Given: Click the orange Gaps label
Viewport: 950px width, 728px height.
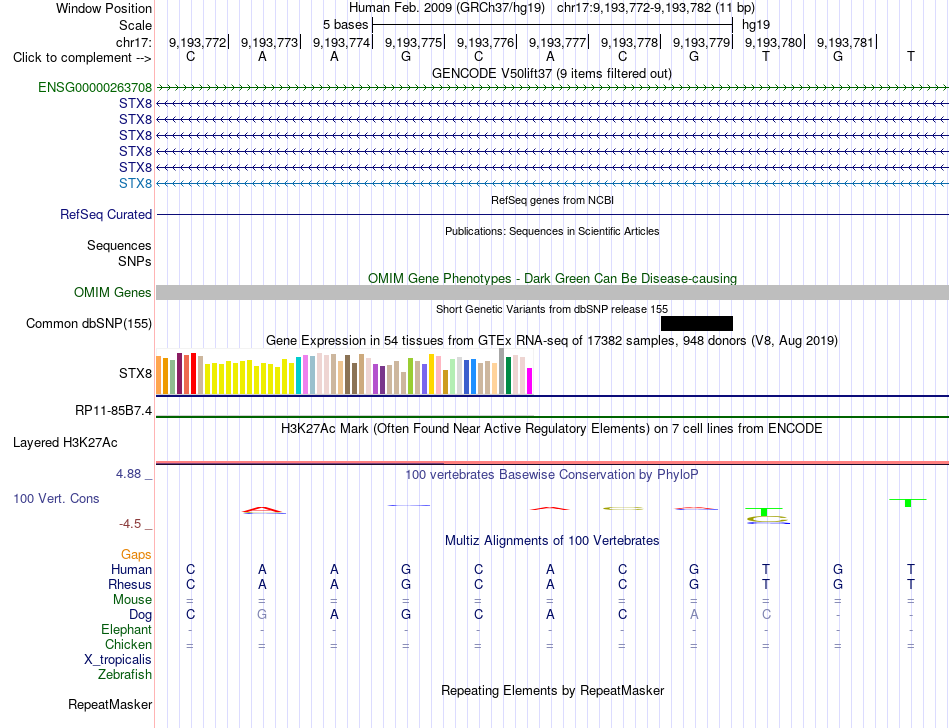Looking at the screenshot, I should point(136,555).
